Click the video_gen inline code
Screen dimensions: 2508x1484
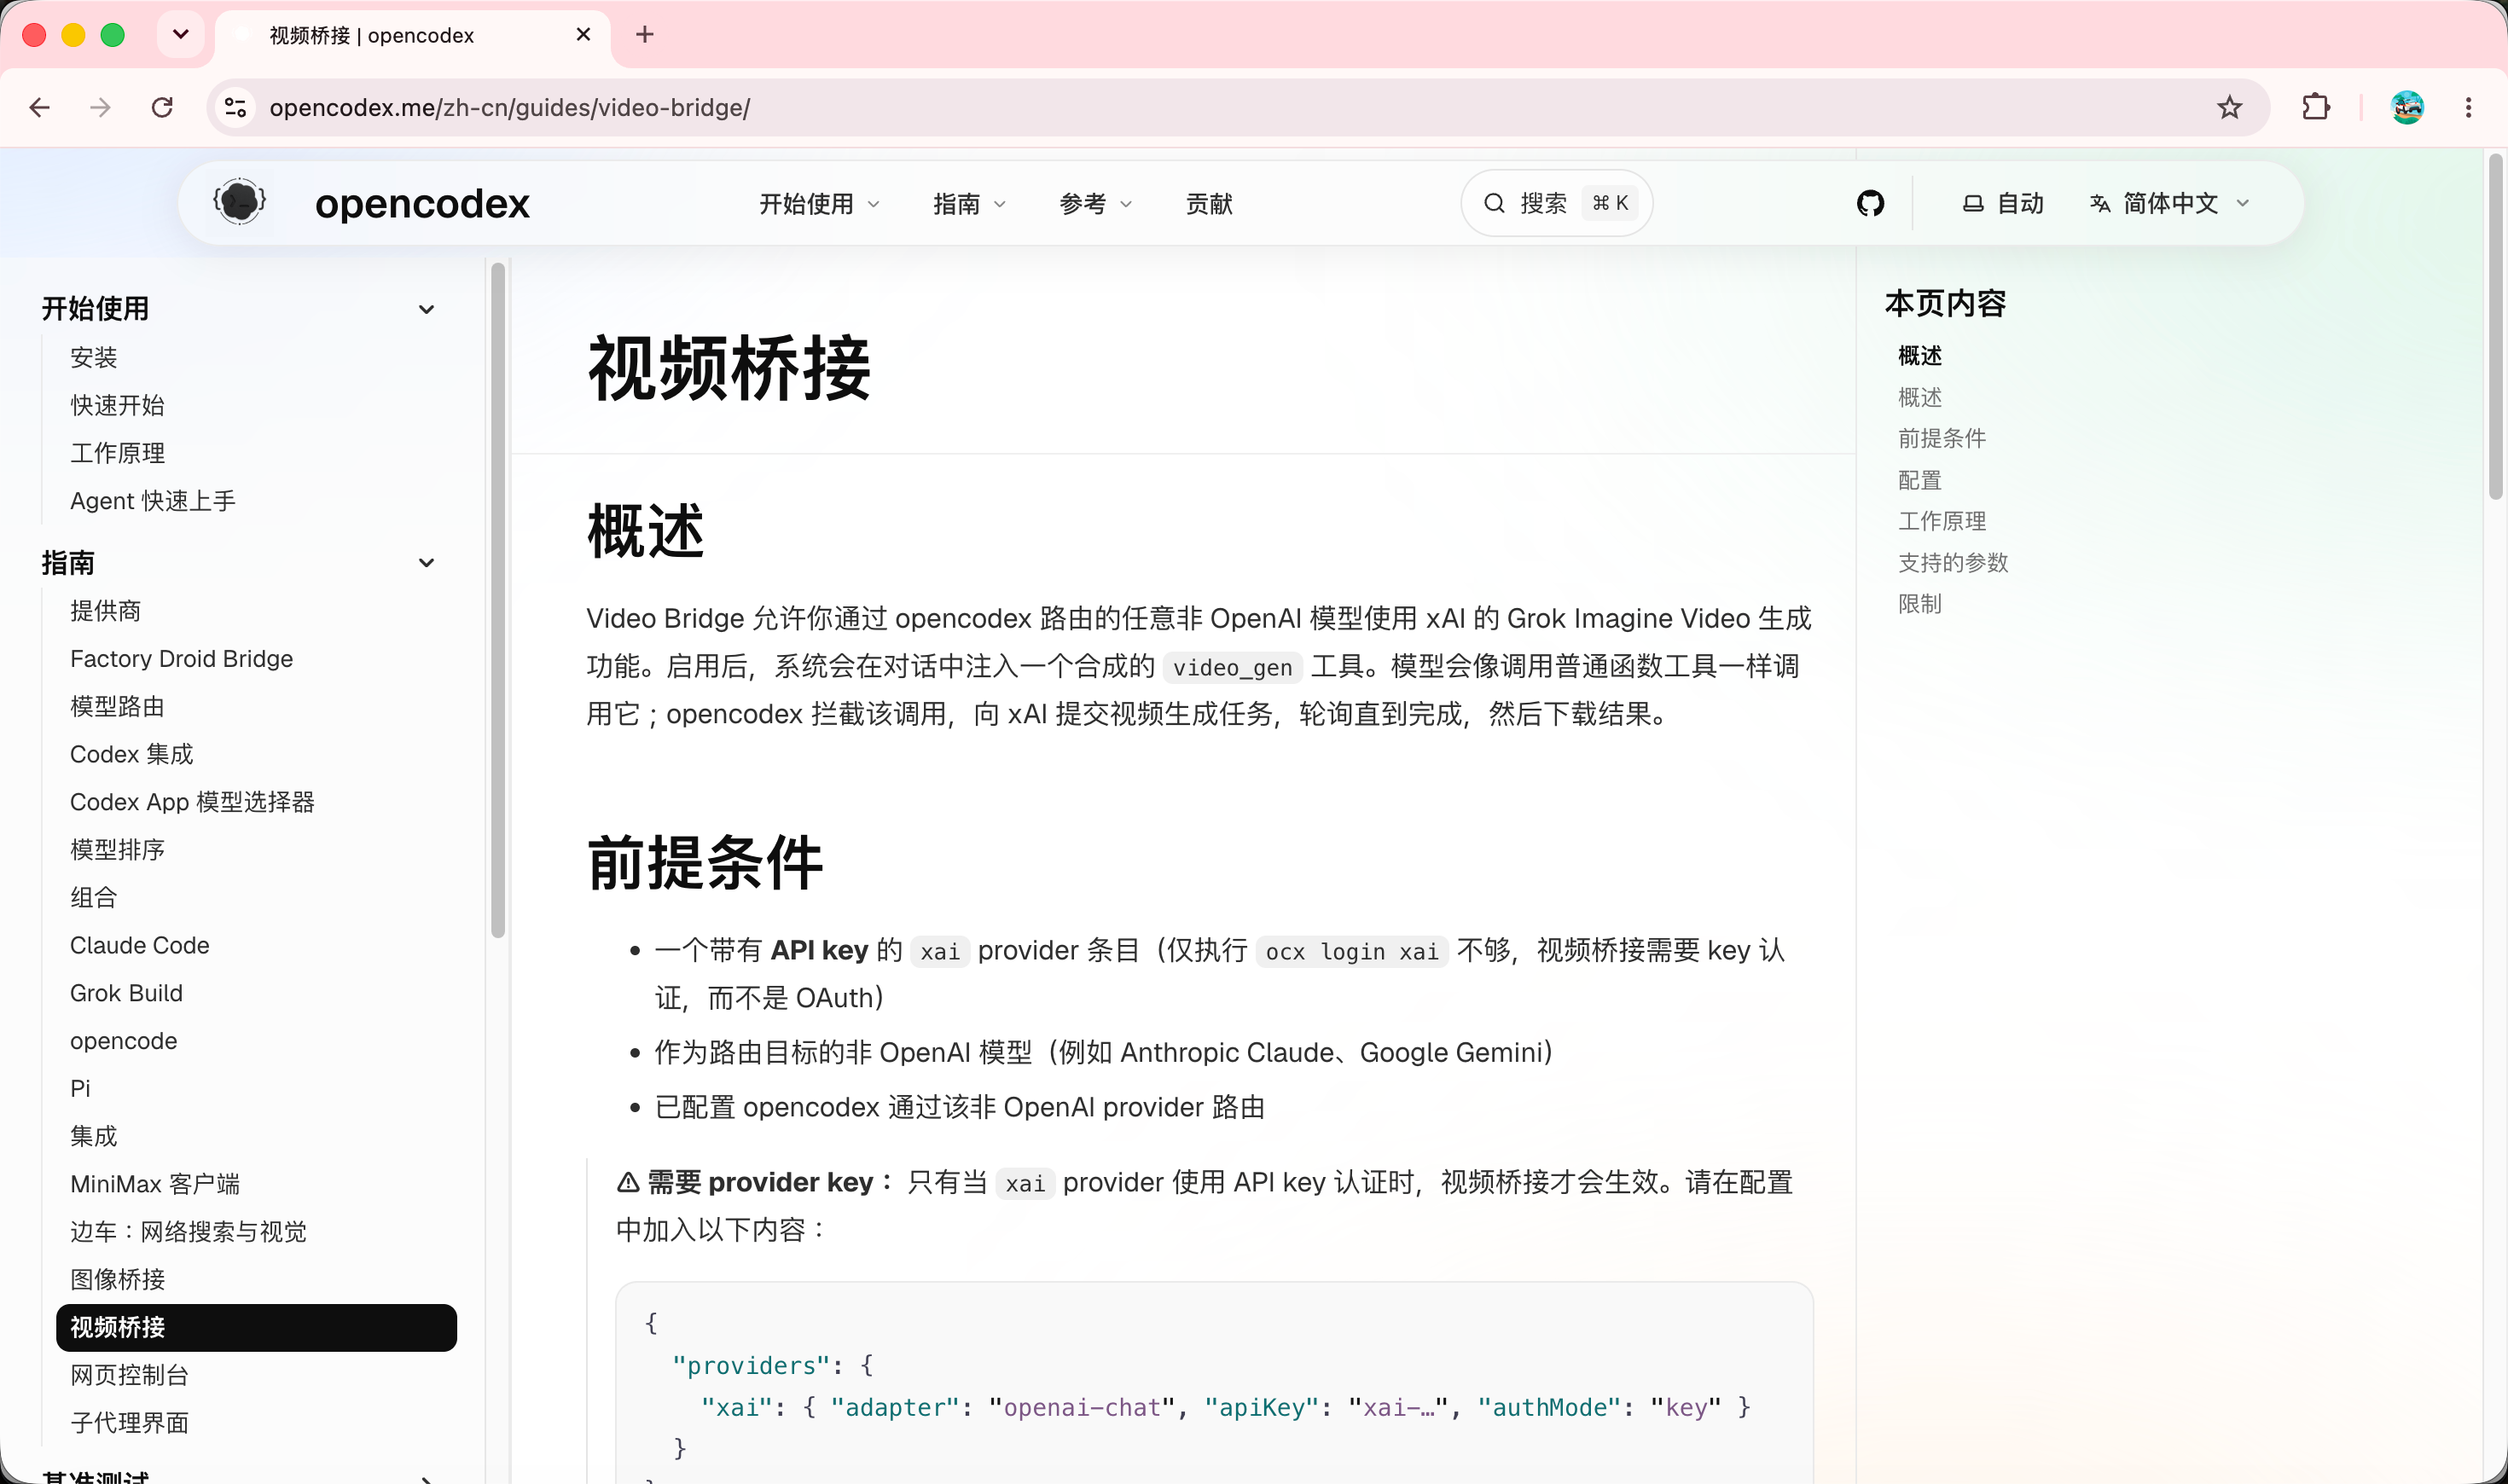click(1232, 668)
